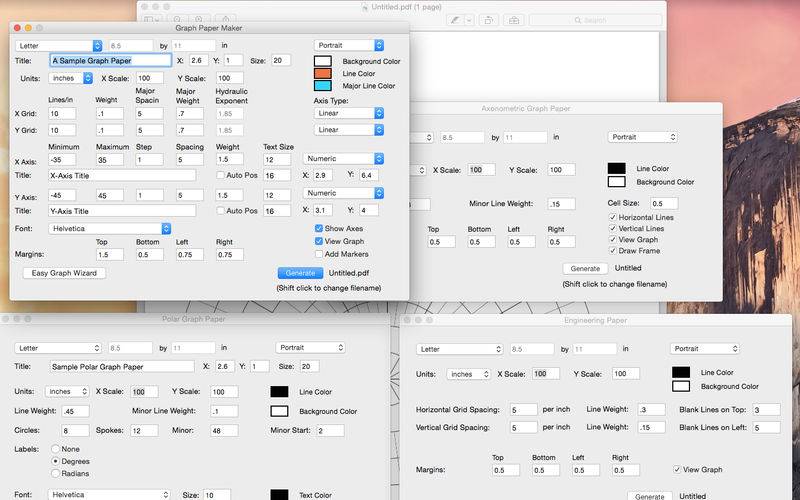Click the X-Axis Title text field
The image size is (800, 500).
[122, 176]
